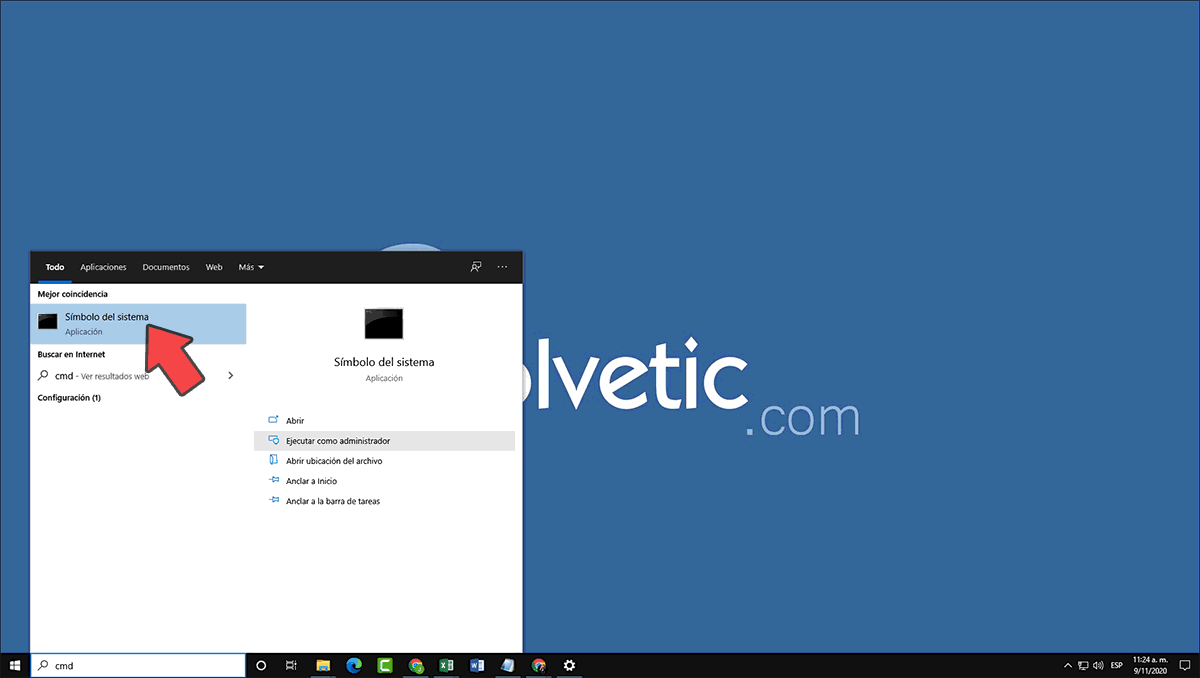Open the network status icon in system tray

click(1083, 664)
